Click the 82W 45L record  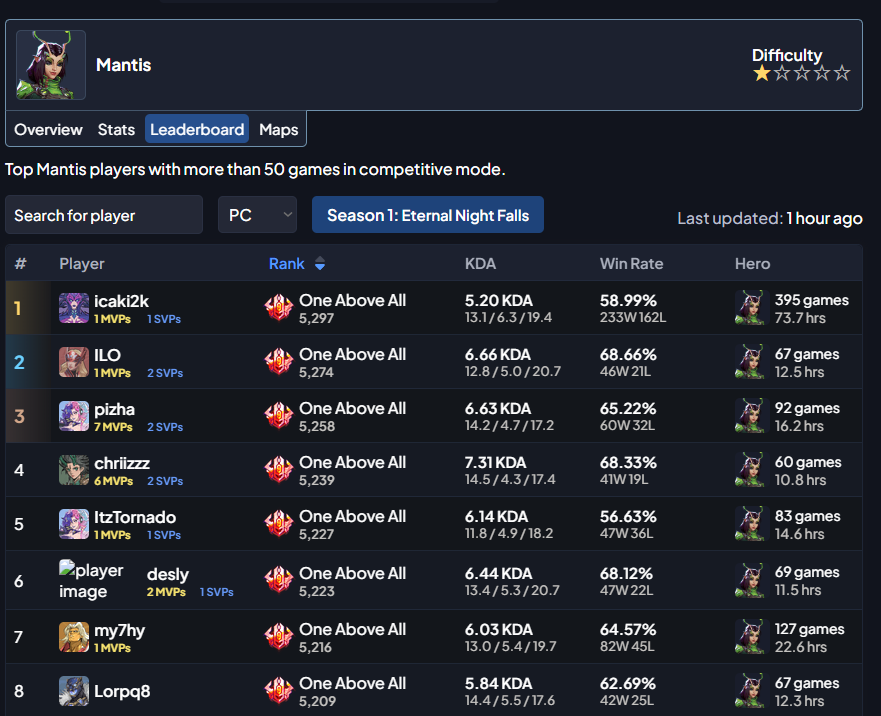pyautogui.click(x=626, y=646)
